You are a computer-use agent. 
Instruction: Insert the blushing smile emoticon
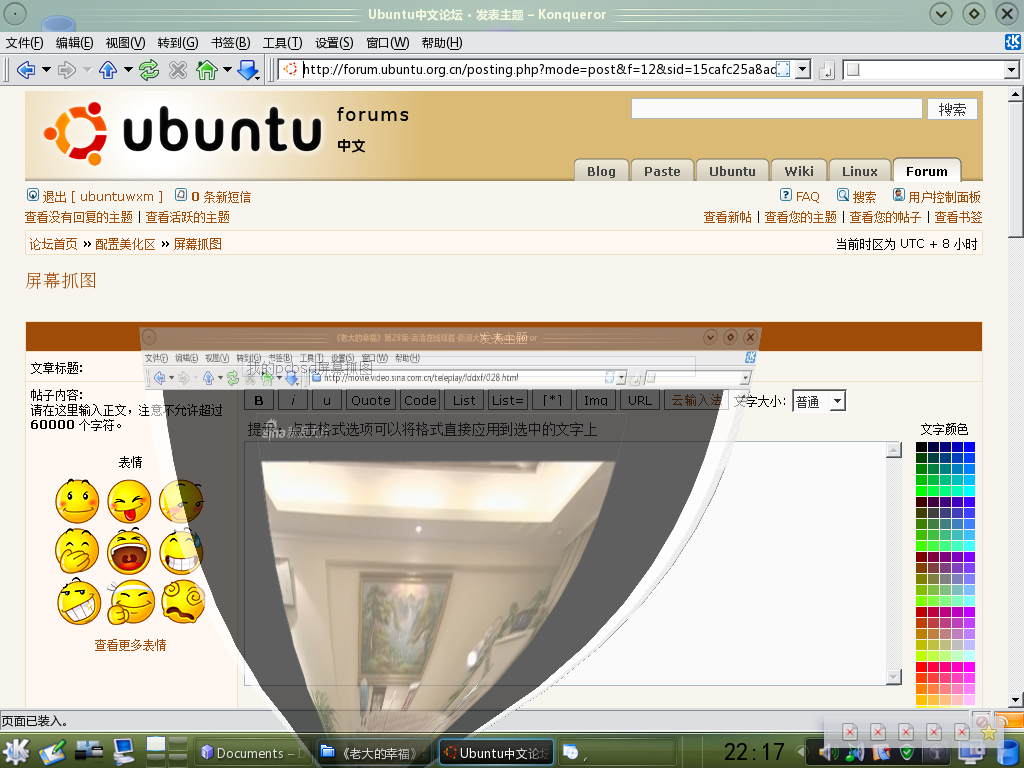(x=77, y=501)
